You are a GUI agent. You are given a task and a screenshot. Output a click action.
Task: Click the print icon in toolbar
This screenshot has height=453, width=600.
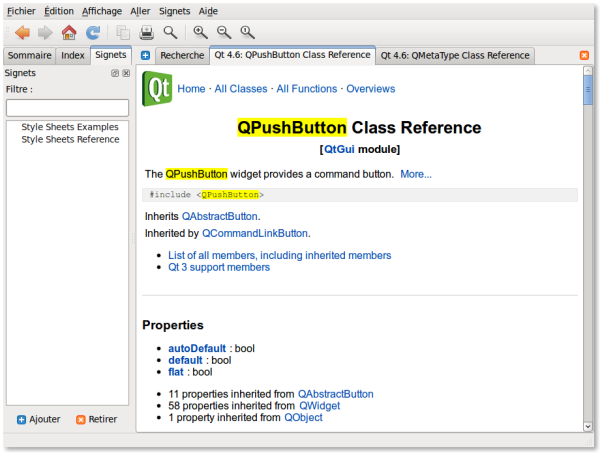pyautogui.click(x=147, y=32)
